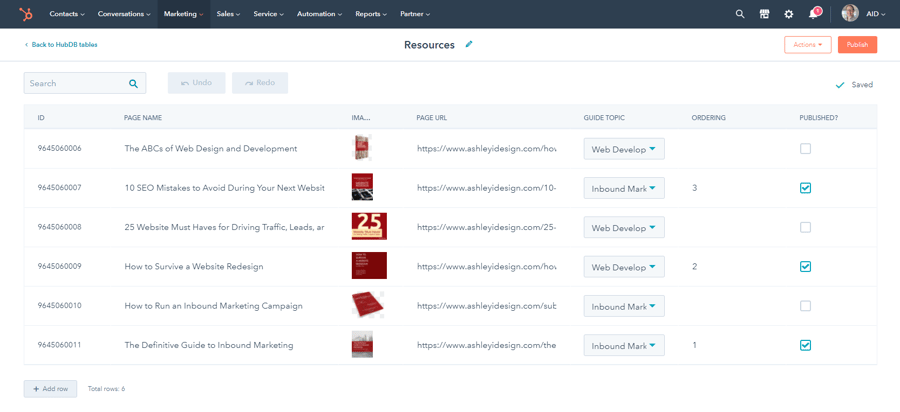Click the Page Name column header

click(x=143, y=118)
